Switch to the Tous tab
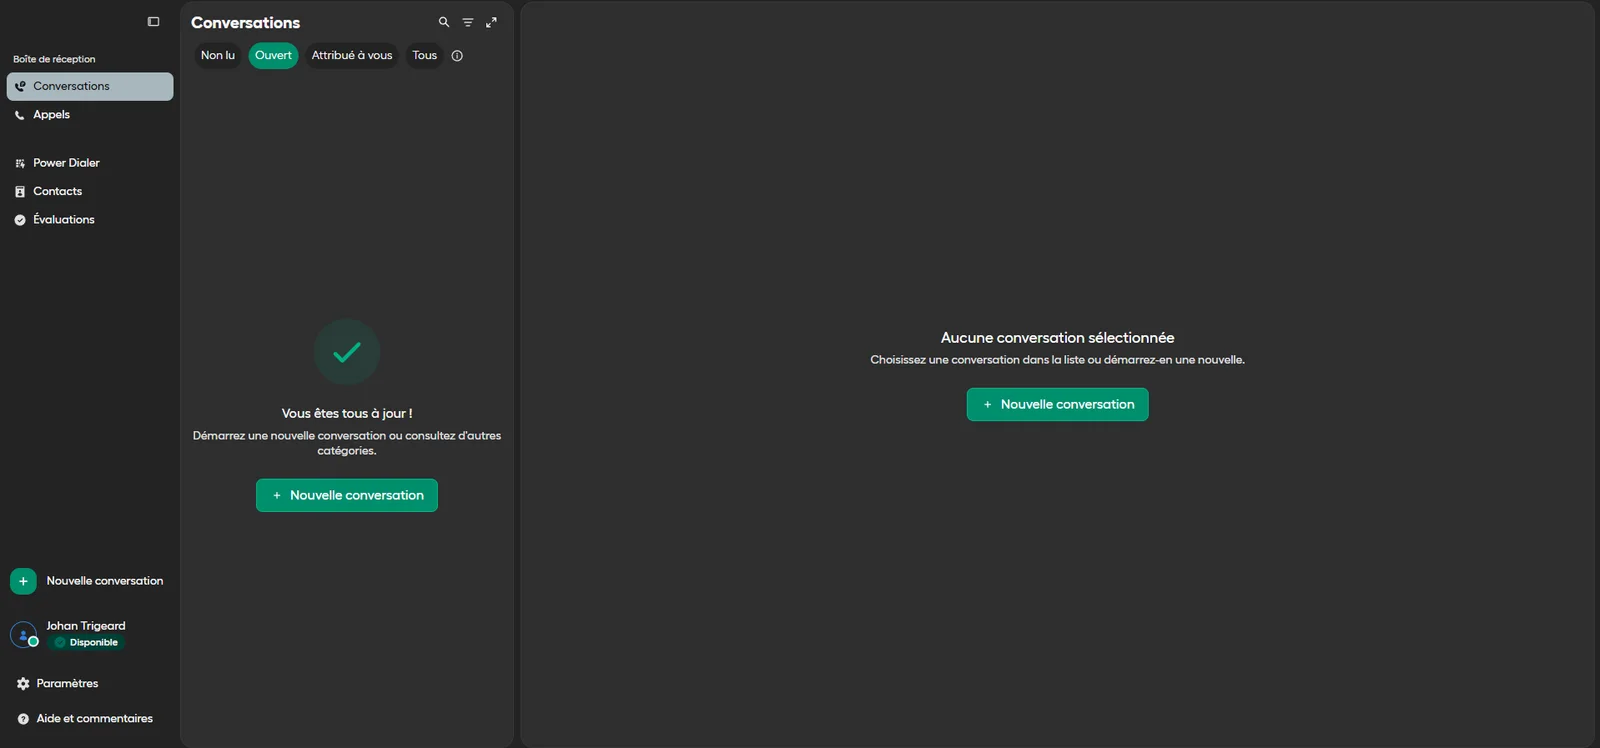 tap(425, 56)
